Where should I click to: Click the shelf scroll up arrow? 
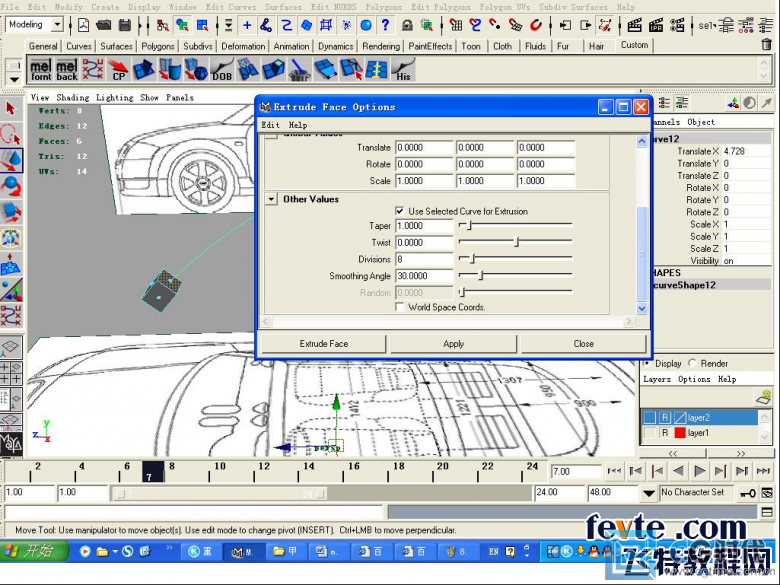tap(764, 63)
